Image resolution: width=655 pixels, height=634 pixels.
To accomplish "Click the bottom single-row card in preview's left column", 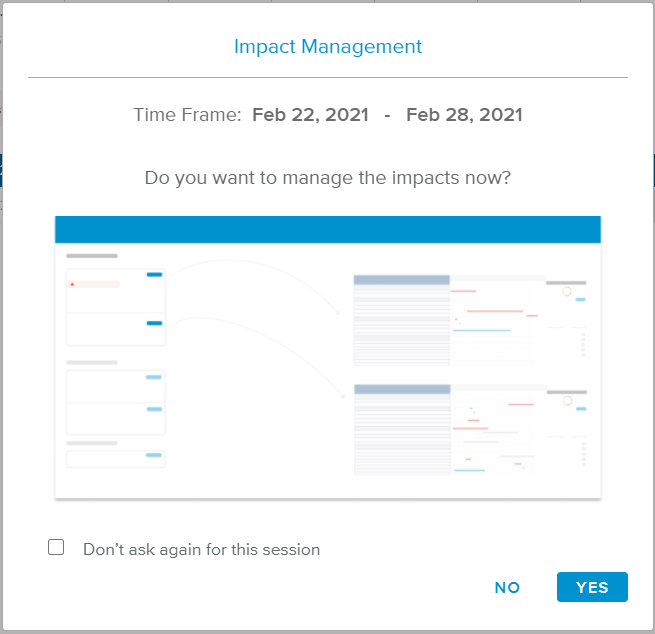I will click(x=115, y=458).
